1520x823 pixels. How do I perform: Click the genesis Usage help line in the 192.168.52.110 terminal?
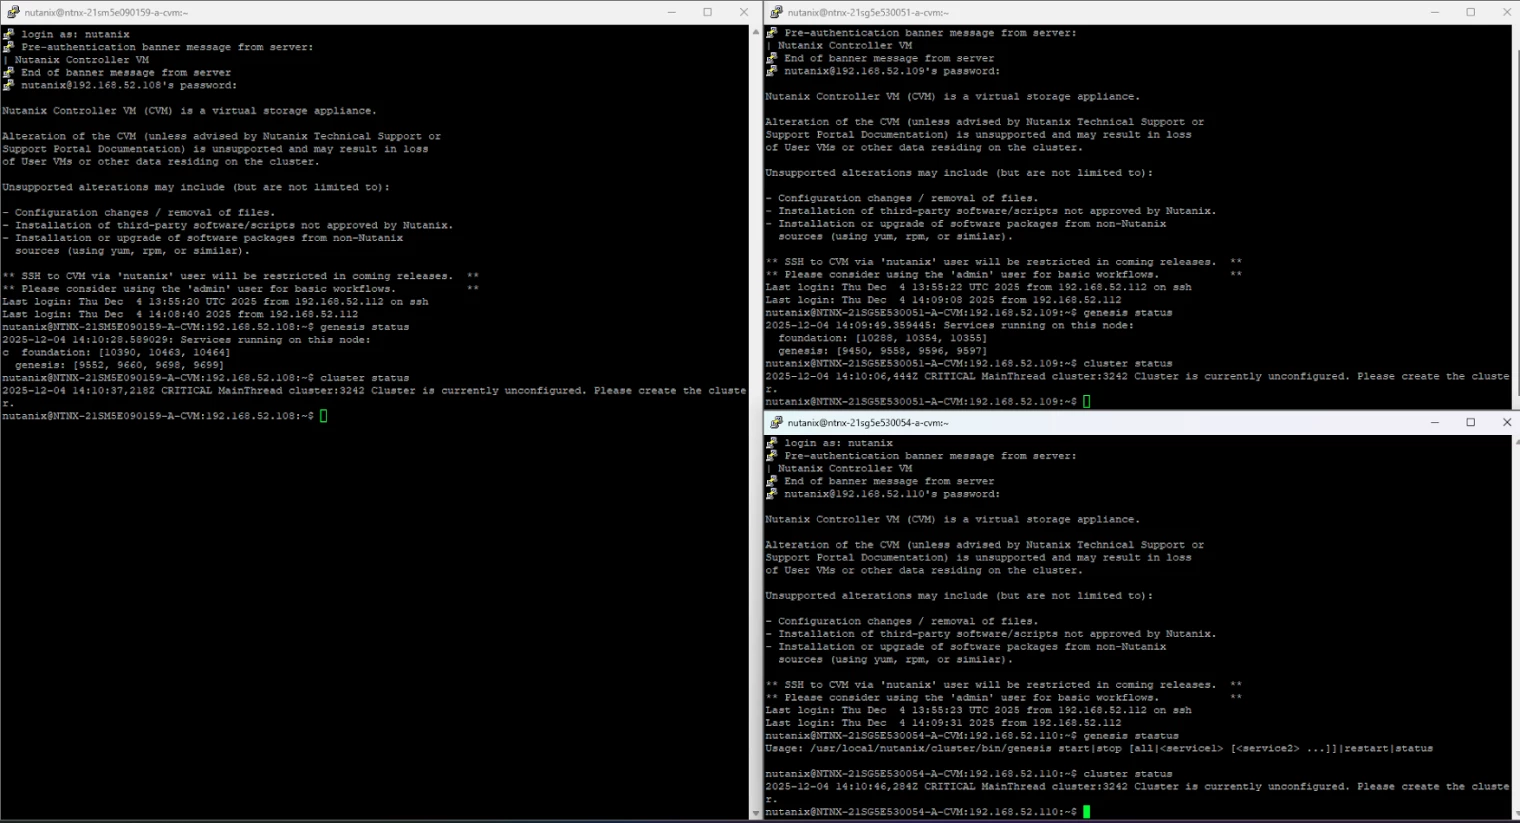tap(1099, 748)
